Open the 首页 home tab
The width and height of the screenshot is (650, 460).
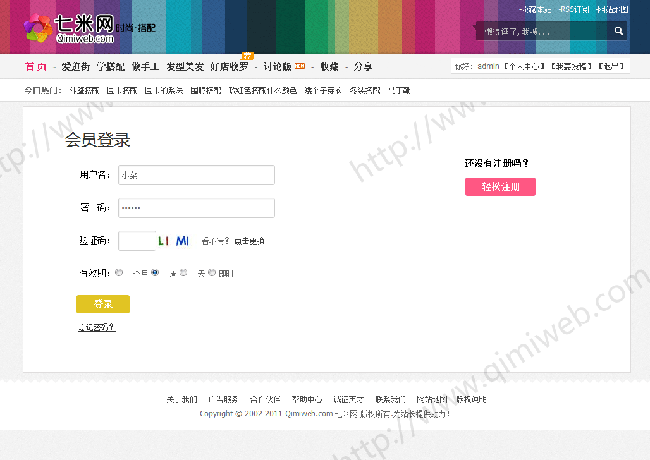35,67
